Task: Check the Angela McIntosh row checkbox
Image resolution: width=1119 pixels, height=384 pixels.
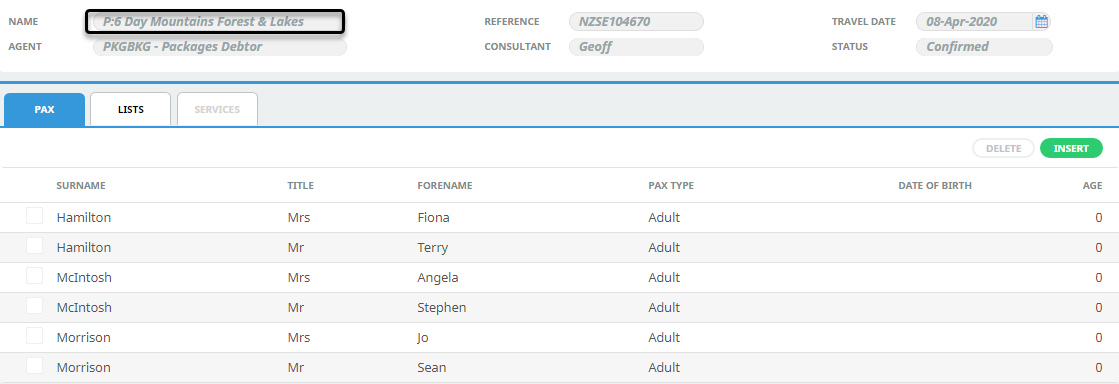Action: tap(34, 276)
